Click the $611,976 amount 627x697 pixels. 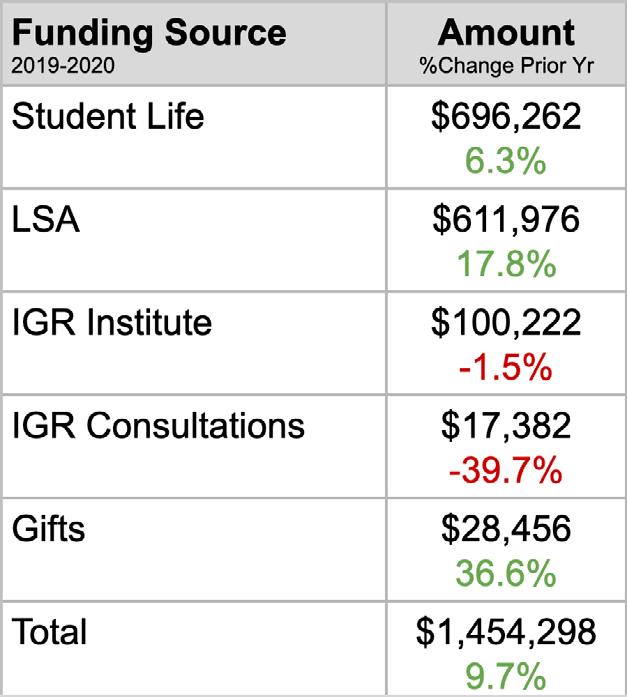coord(506,220)
